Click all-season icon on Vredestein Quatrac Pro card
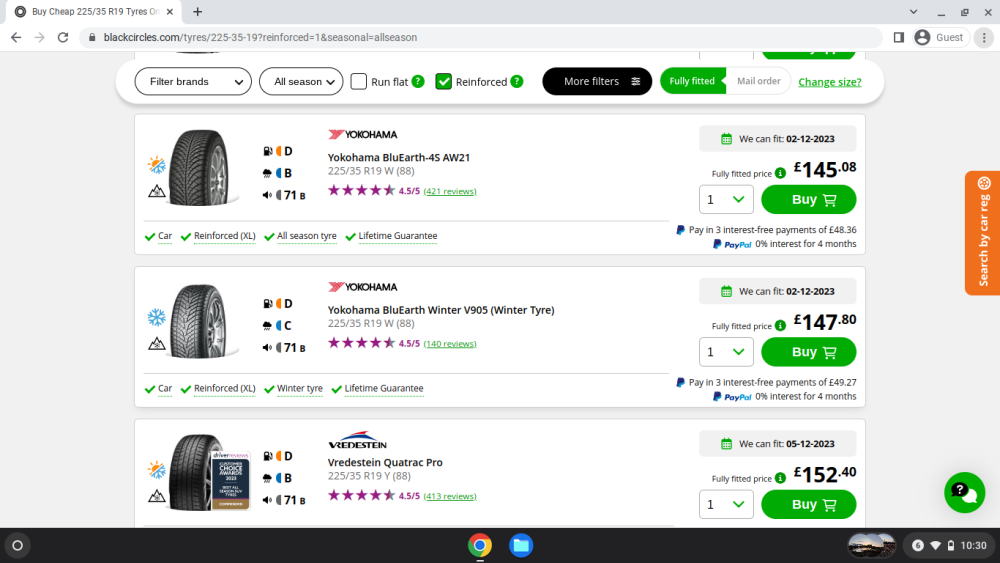 coord(157,470)
